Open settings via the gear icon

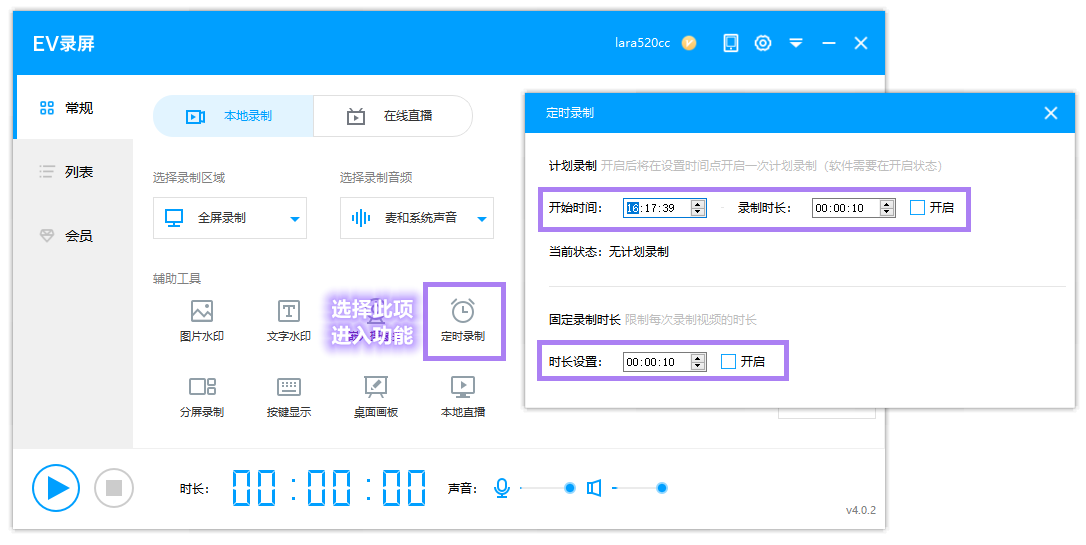763,43
